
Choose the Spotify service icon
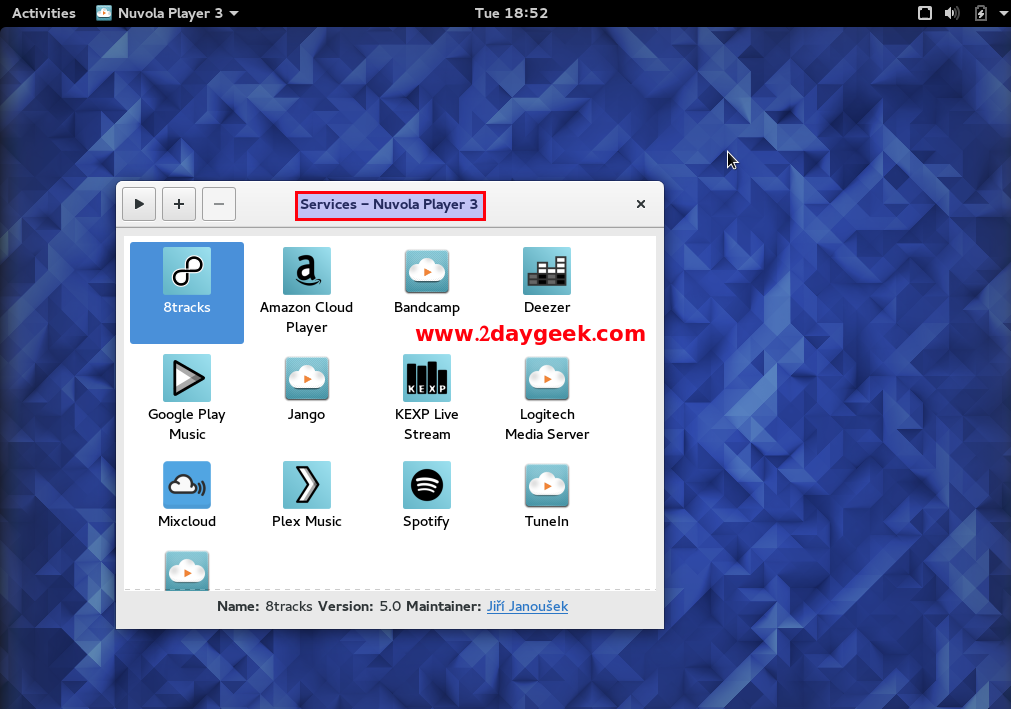(x=427, y=486)
